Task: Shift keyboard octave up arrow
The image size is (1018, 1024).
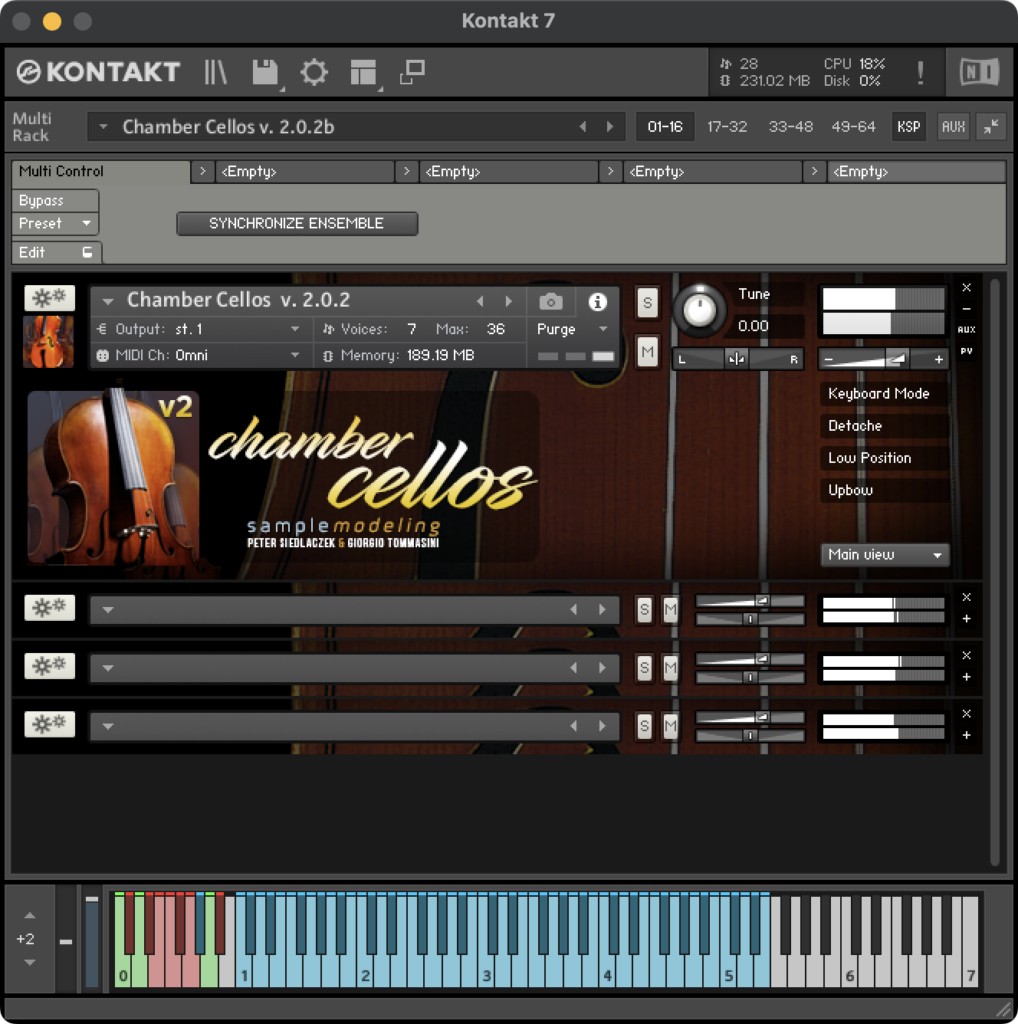Action: [x=29, y=916]
